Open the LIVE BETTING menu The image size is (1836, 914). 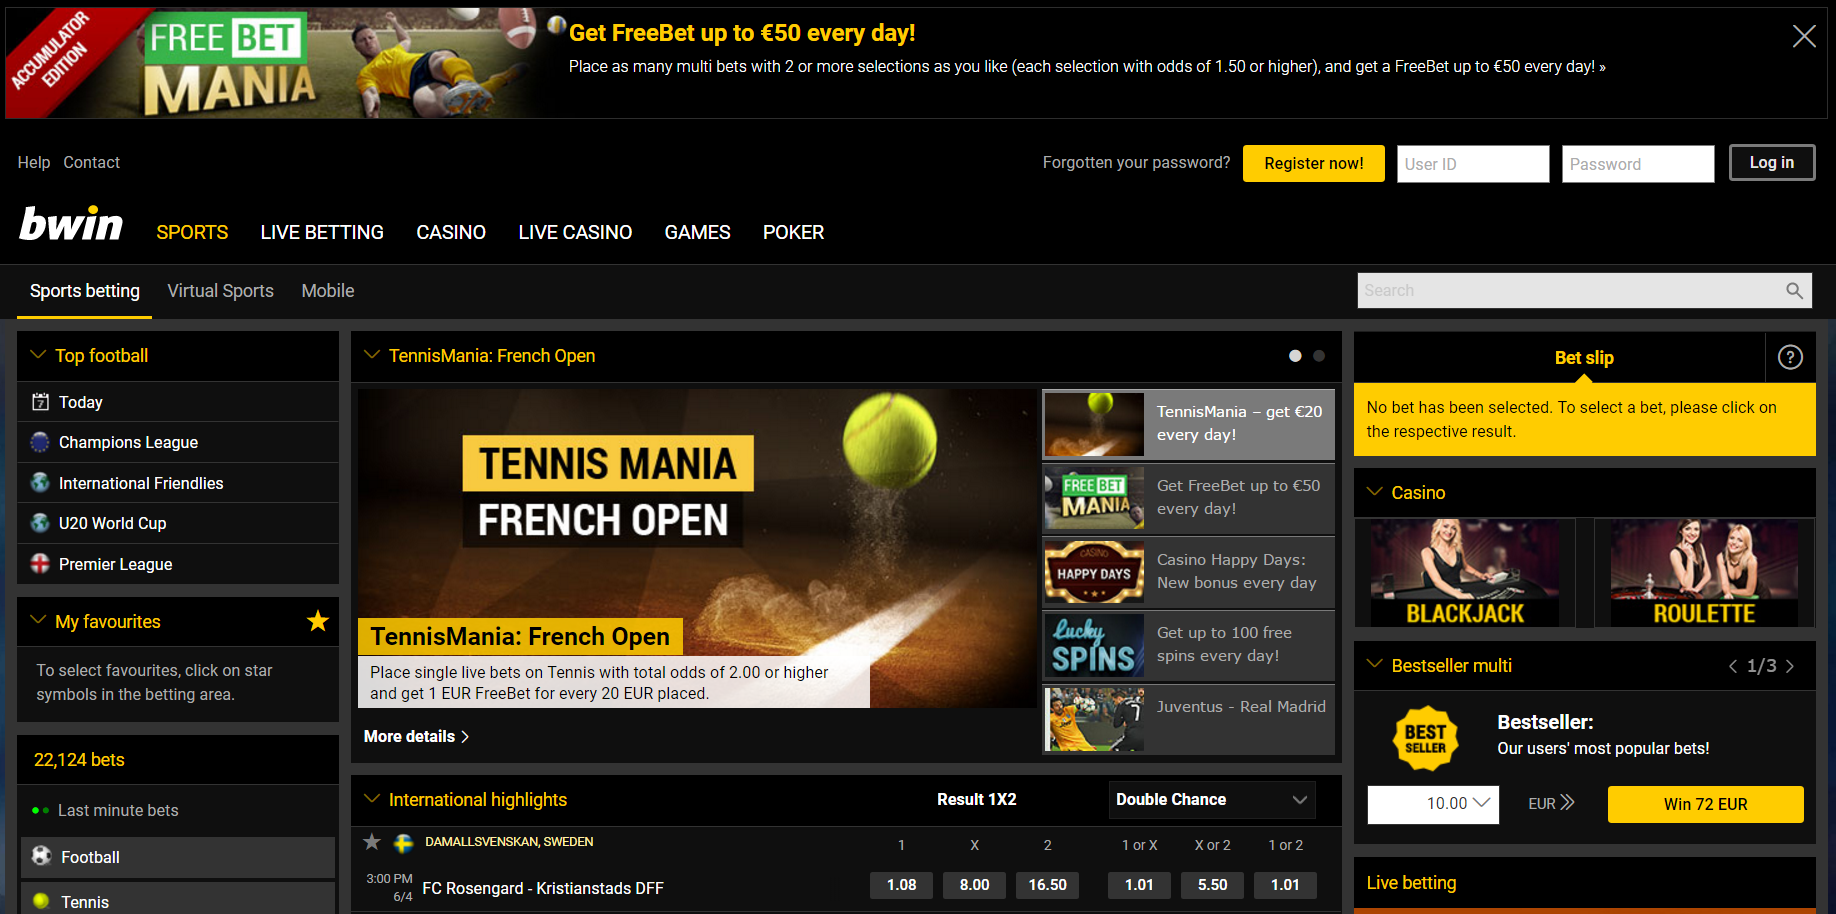322,232
